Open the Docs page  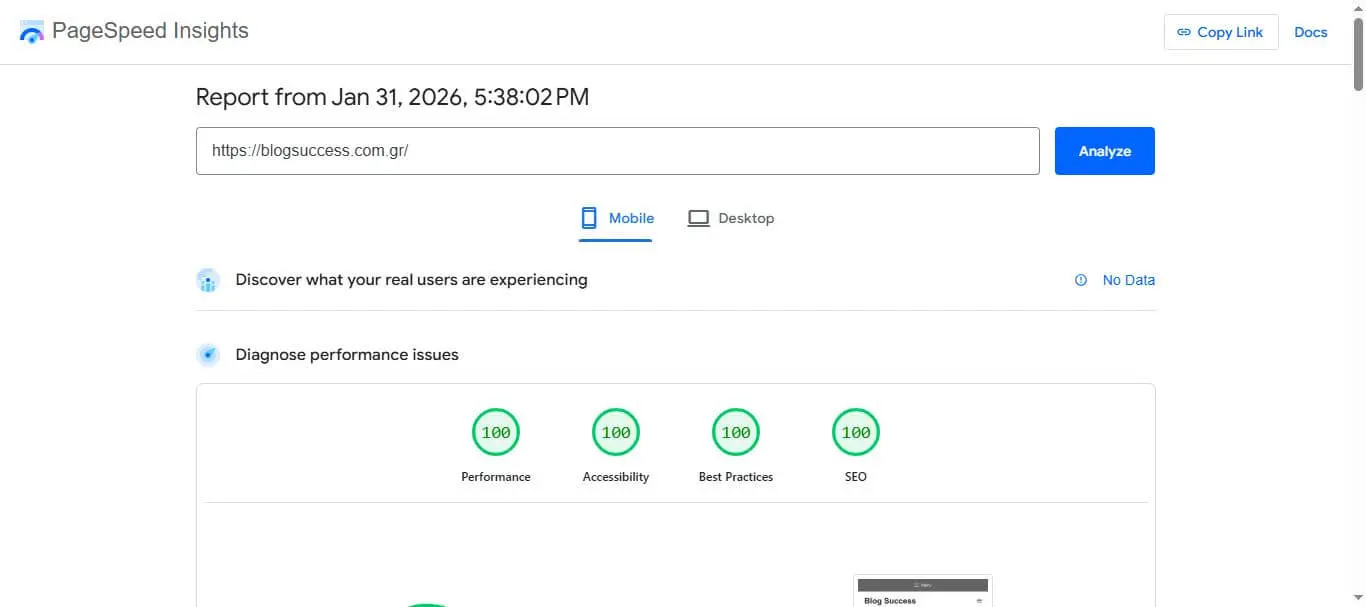click(1311, 31)
